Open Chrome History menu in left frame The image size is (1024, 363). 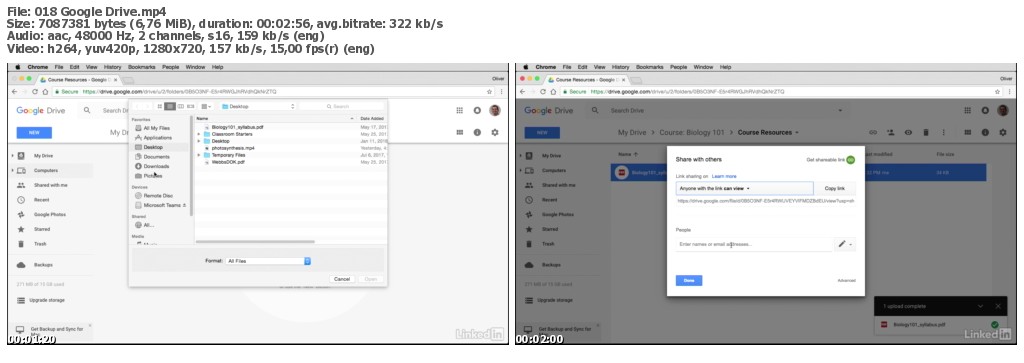[x=112, y=67]
